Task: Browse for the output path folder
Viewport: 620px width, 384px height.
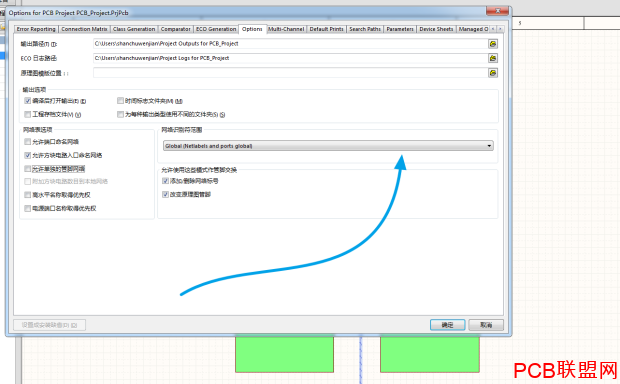Action: tap(493, 44)
